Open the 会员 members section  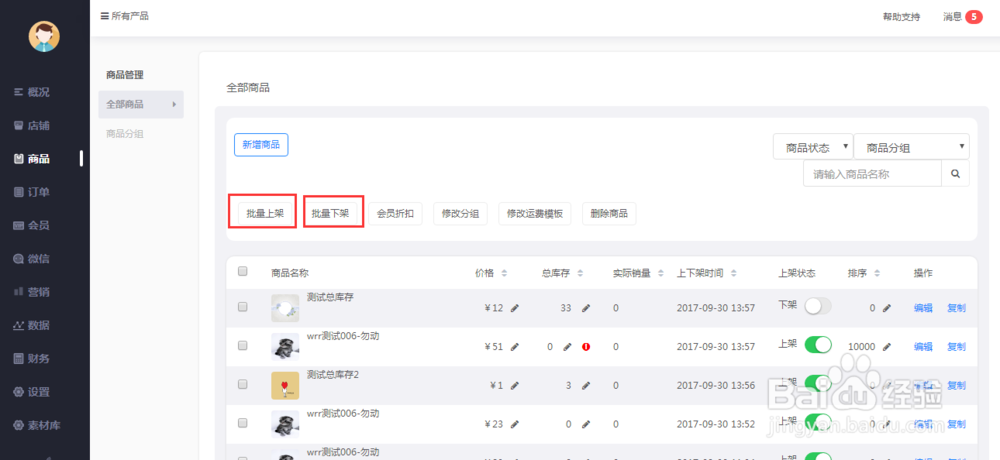(32, 225)
